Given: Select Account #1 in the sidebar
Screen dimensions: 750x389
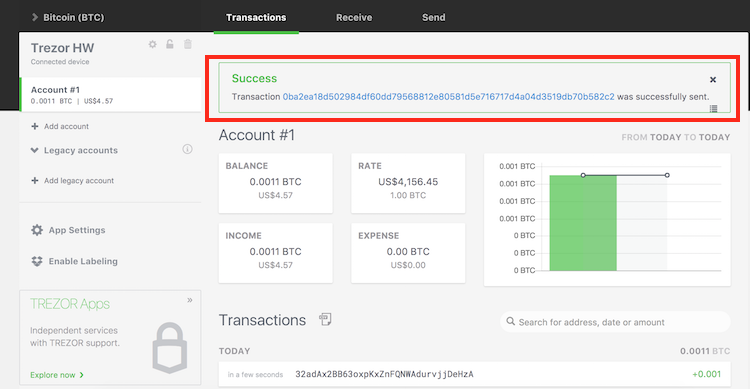Looking at the screenshot, I should pyautogui.click(x=110, y=95).
